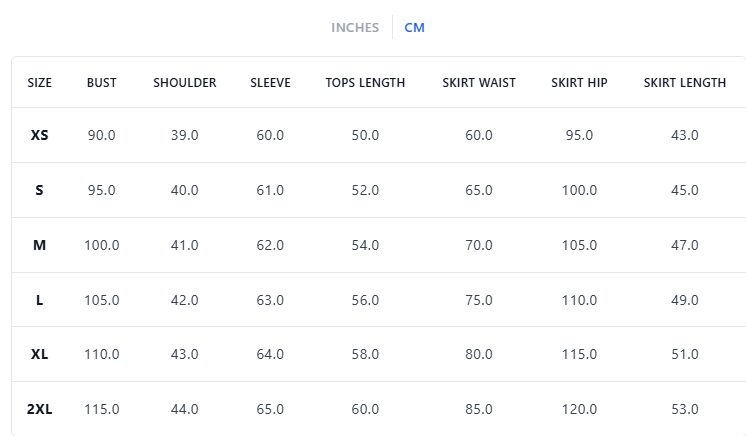This screenshot has height=436, width=746.
Task: Select the CM unit tab
Action: (x=414, y=28)
